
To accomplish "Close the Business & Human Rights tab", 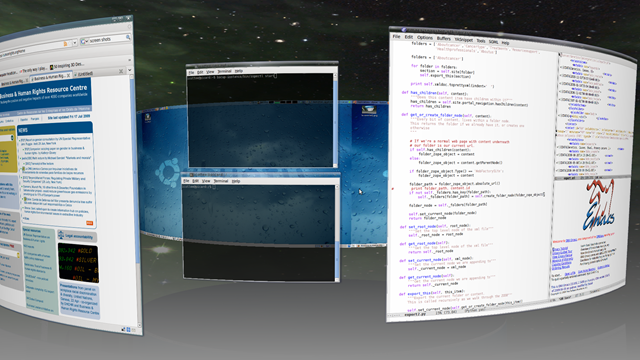I will 68,76.
